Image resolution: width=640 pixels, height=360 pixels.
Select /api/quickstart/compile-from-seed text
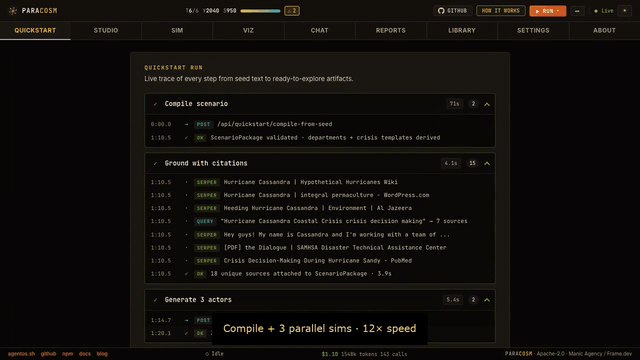pyautogui.click(x=274, y=124)
